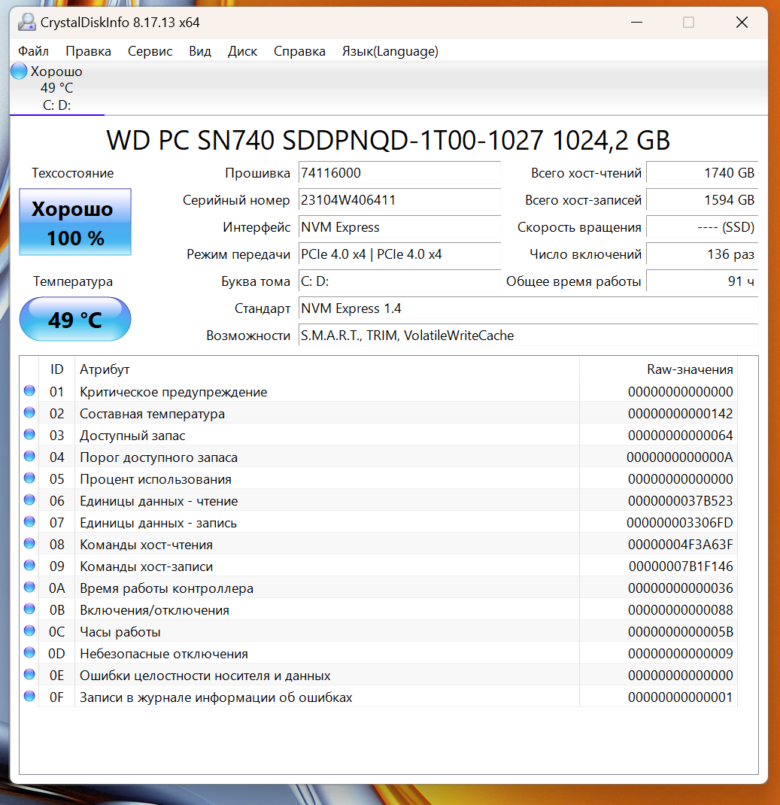Click the status orb of attribute 08
The height and width of the screenshot is (805, 780).
point(29,544)
